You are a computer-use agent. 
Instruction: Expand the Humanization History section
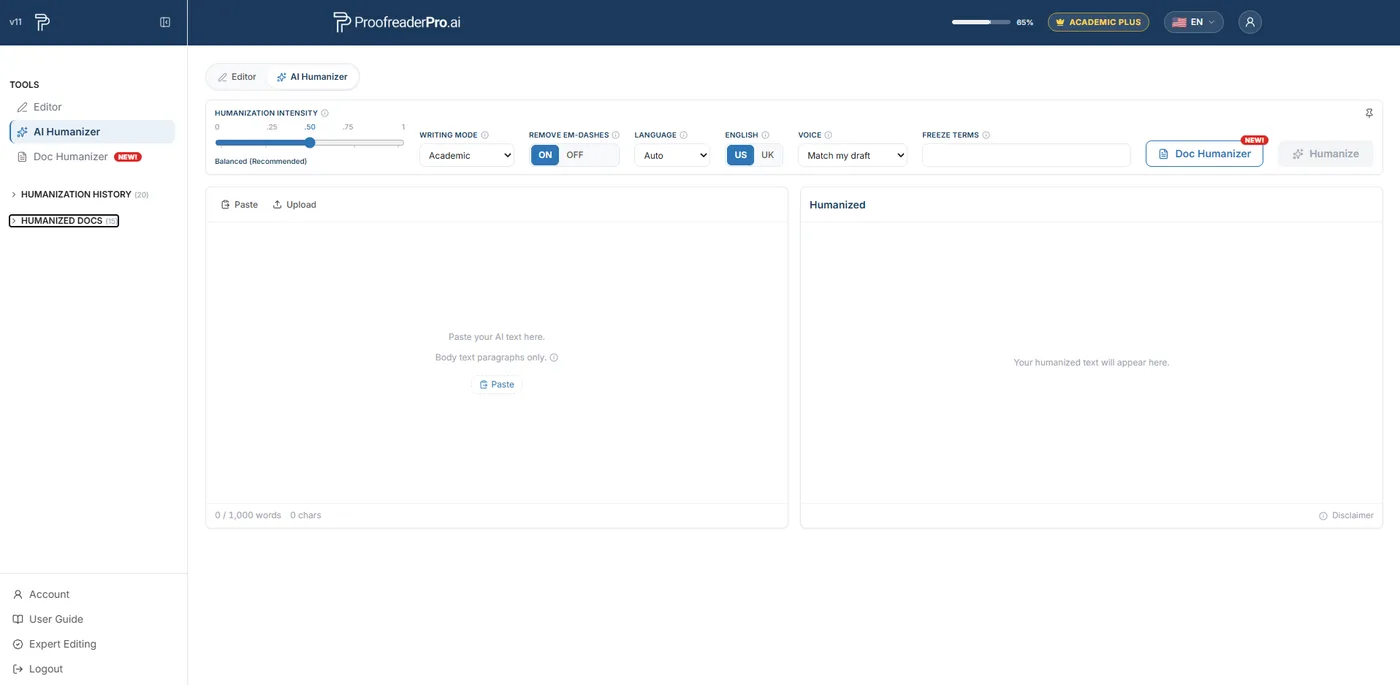click(x=79, y=194)
